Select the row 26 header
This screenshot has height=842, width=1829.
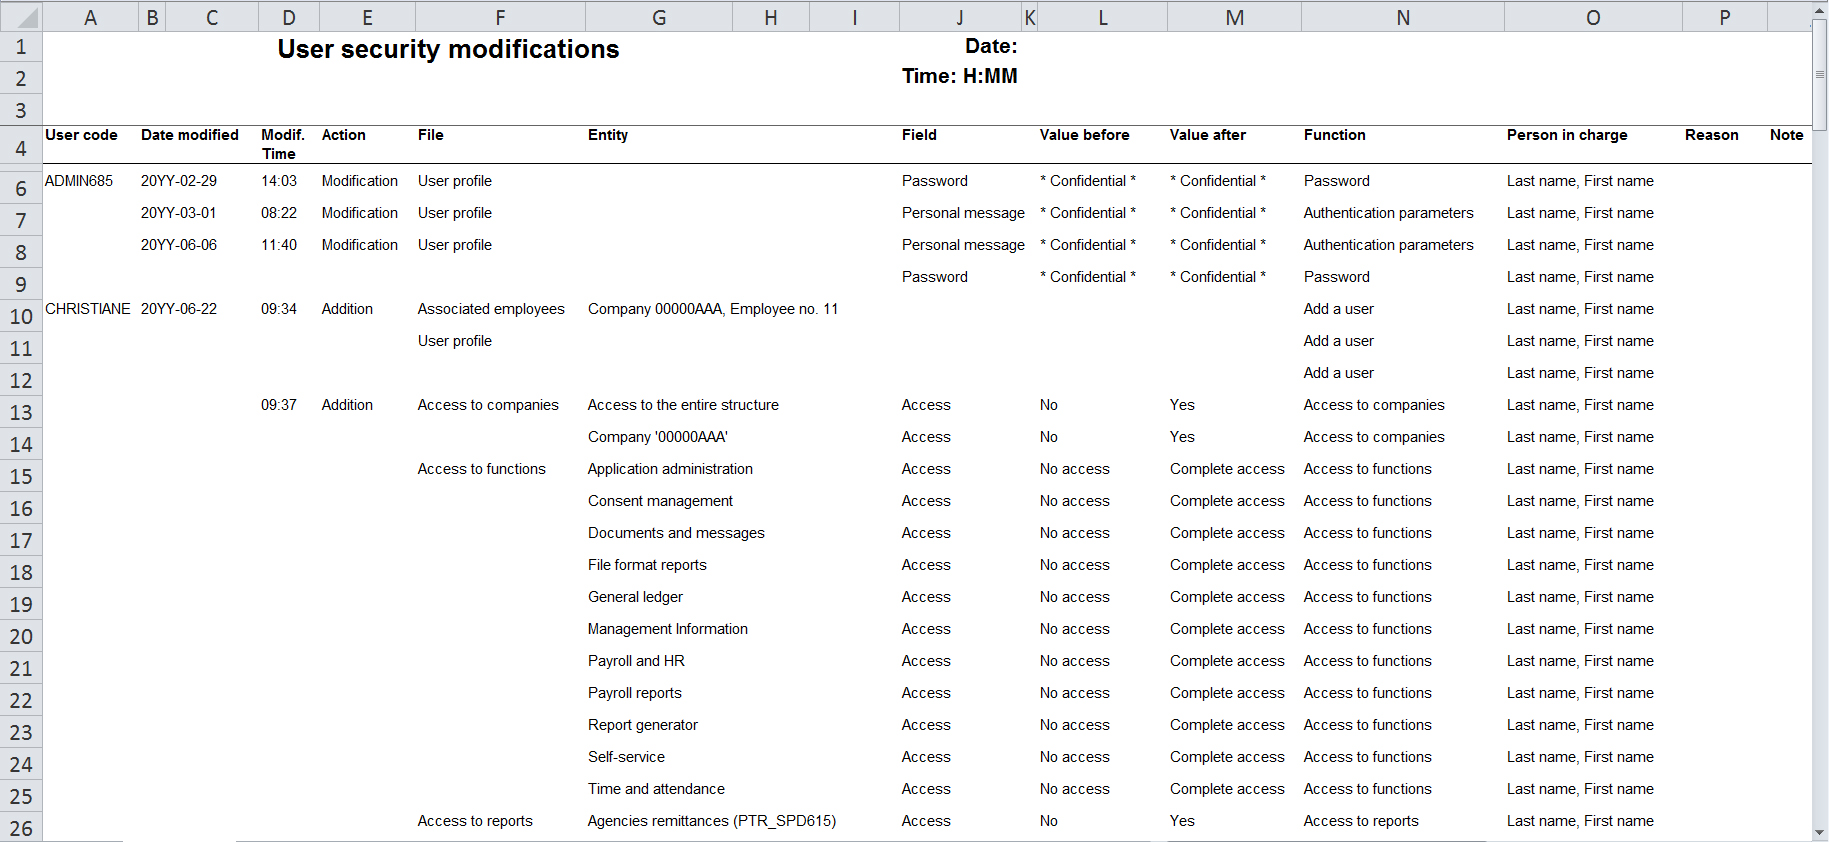click(21, 828)
